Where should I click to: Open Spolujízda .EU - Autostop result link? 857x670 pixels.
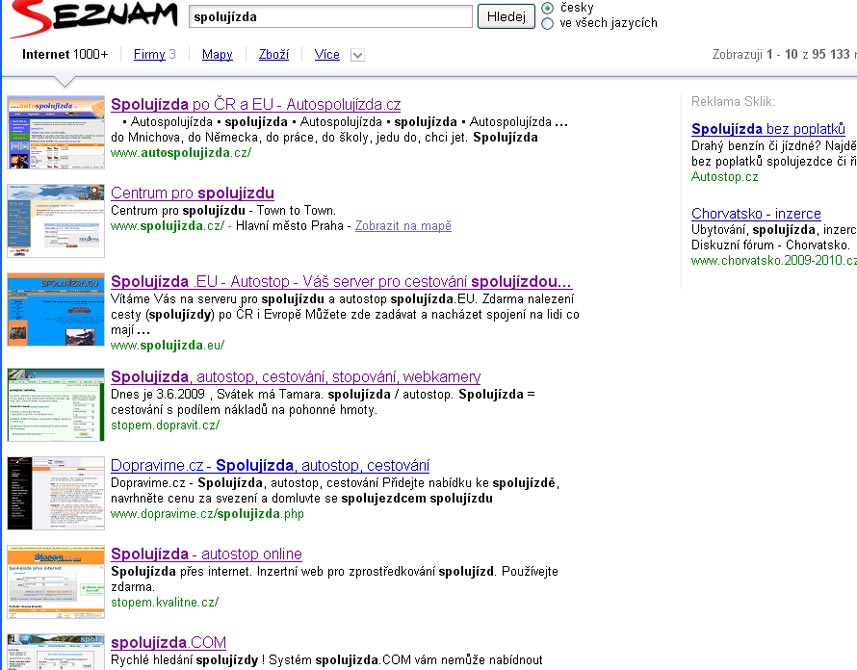pos(341,281)
